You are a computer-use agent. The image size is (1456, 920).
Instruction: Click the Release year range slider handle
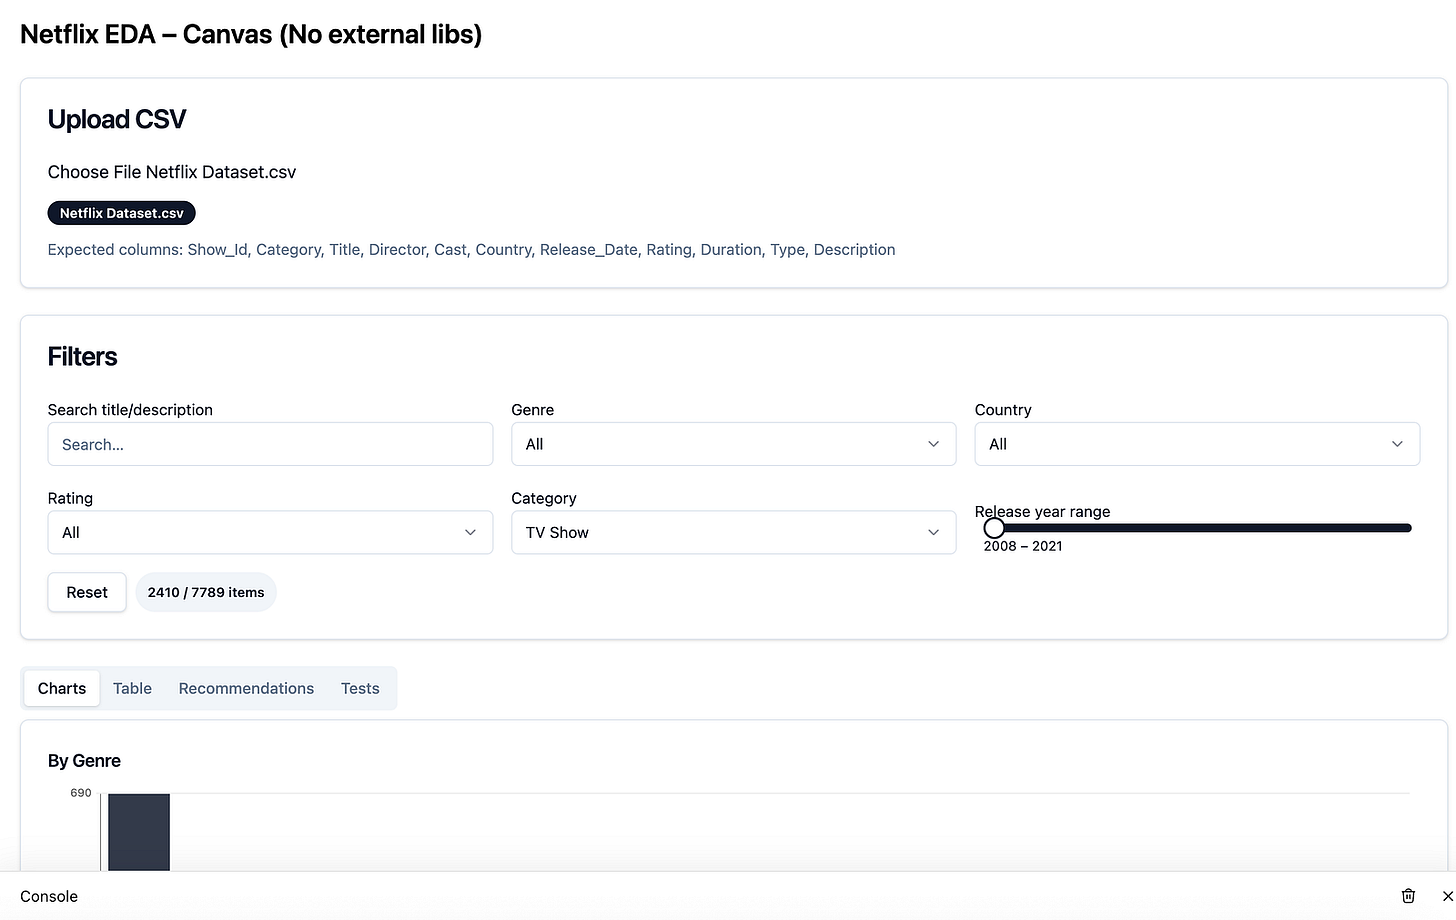click(994, 528)
